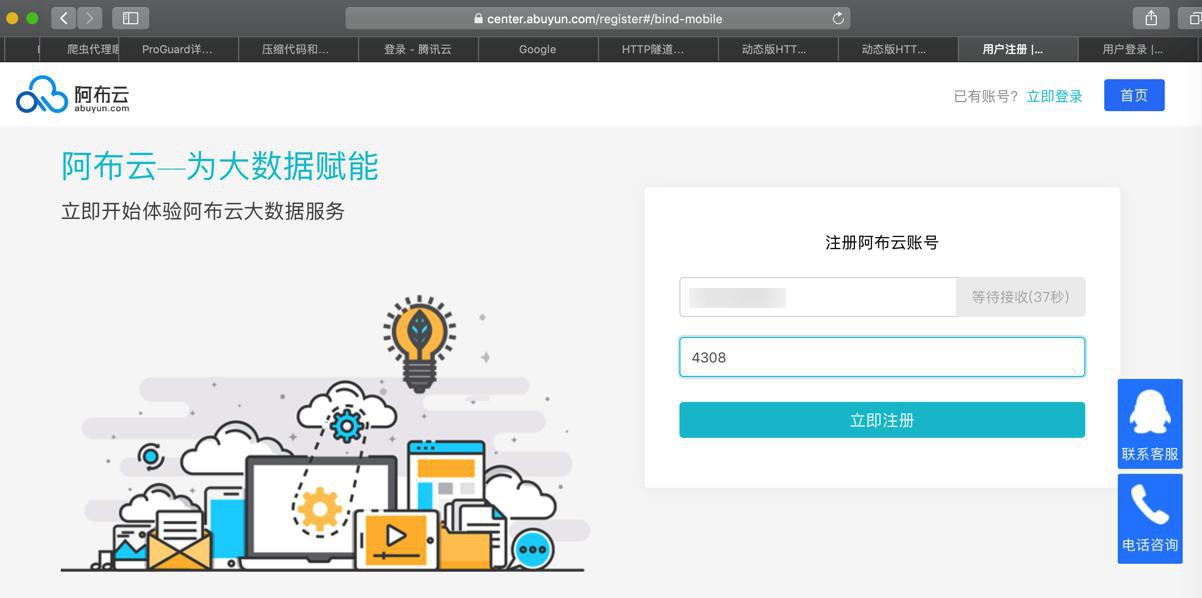The width and height of the screenshot is (1202, 598).
Task: Switch to the 用户登录 tab
Action: 1138,49
